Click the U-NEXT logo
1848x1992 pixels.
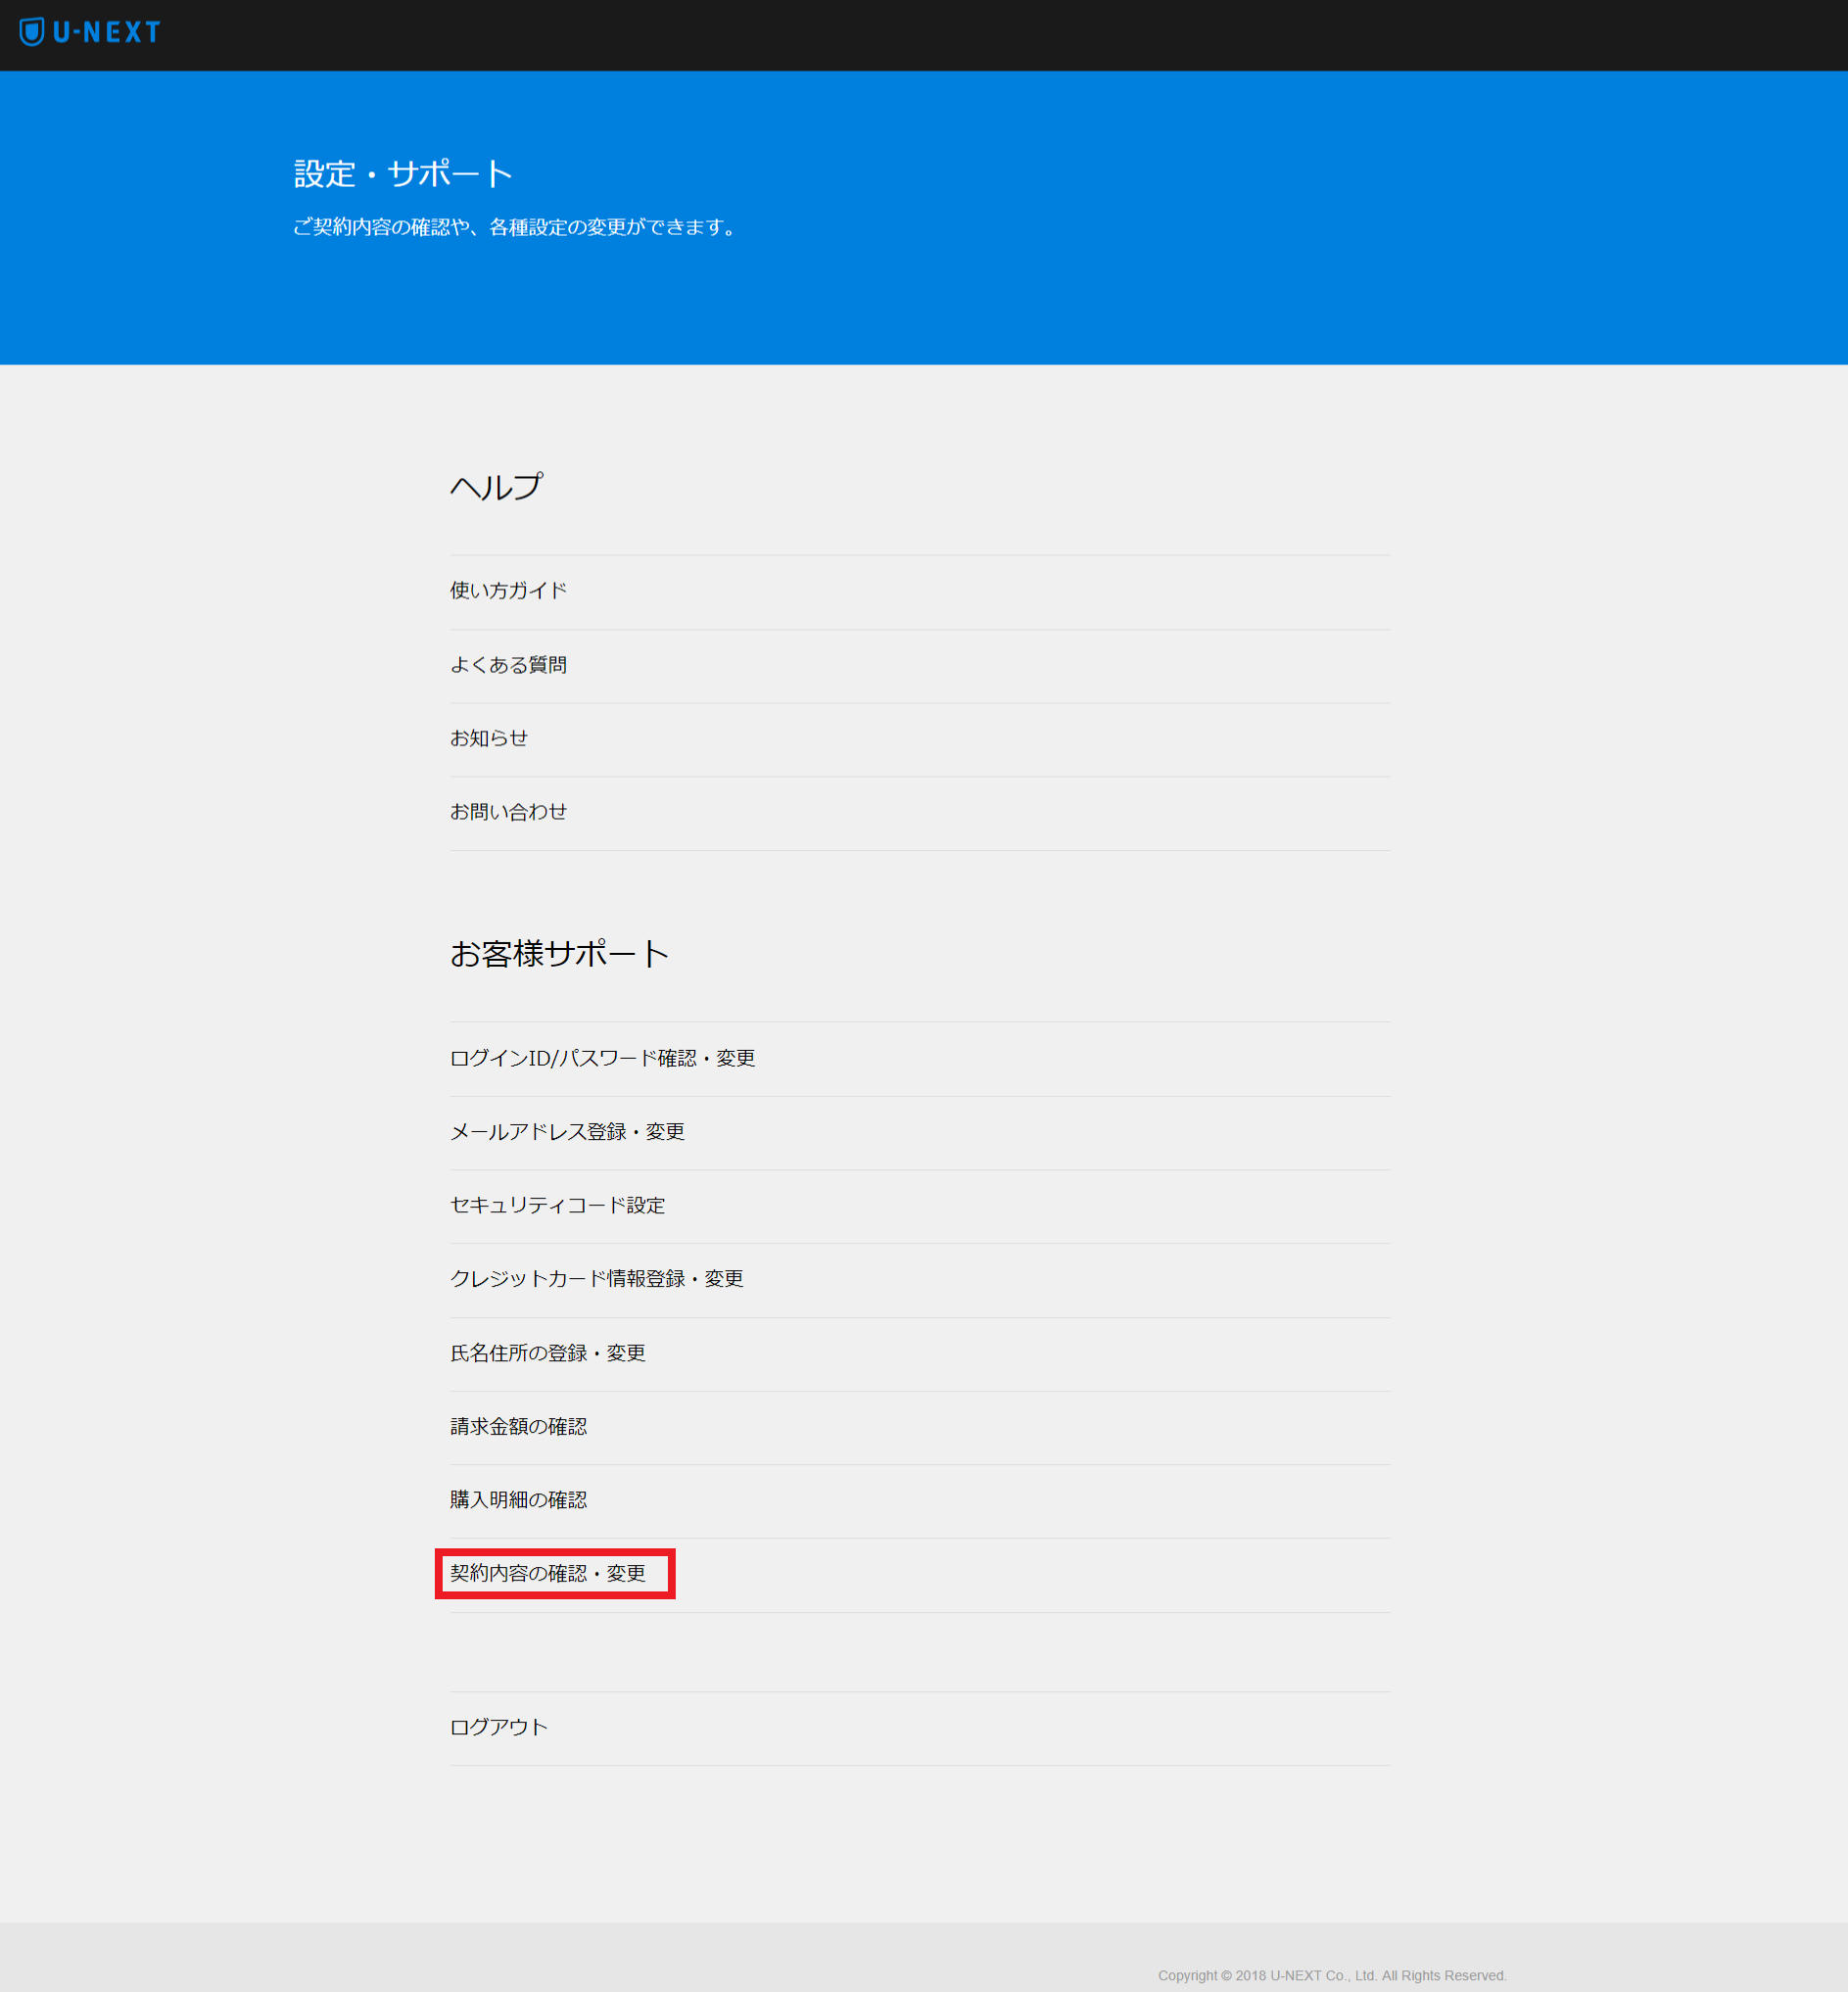93,31
